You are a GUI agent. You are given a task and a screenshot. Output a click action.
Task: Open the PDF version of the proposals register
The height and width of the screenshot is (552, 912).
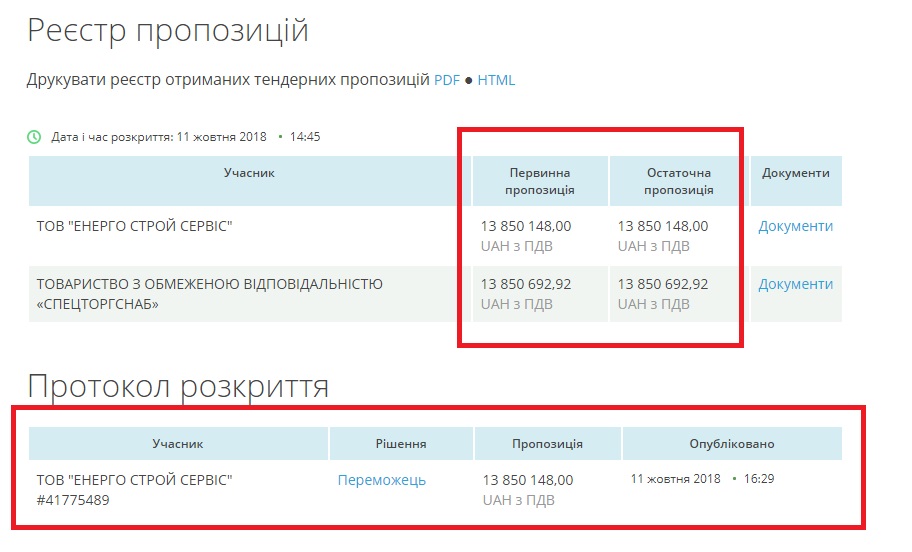[x=446, y=80]
